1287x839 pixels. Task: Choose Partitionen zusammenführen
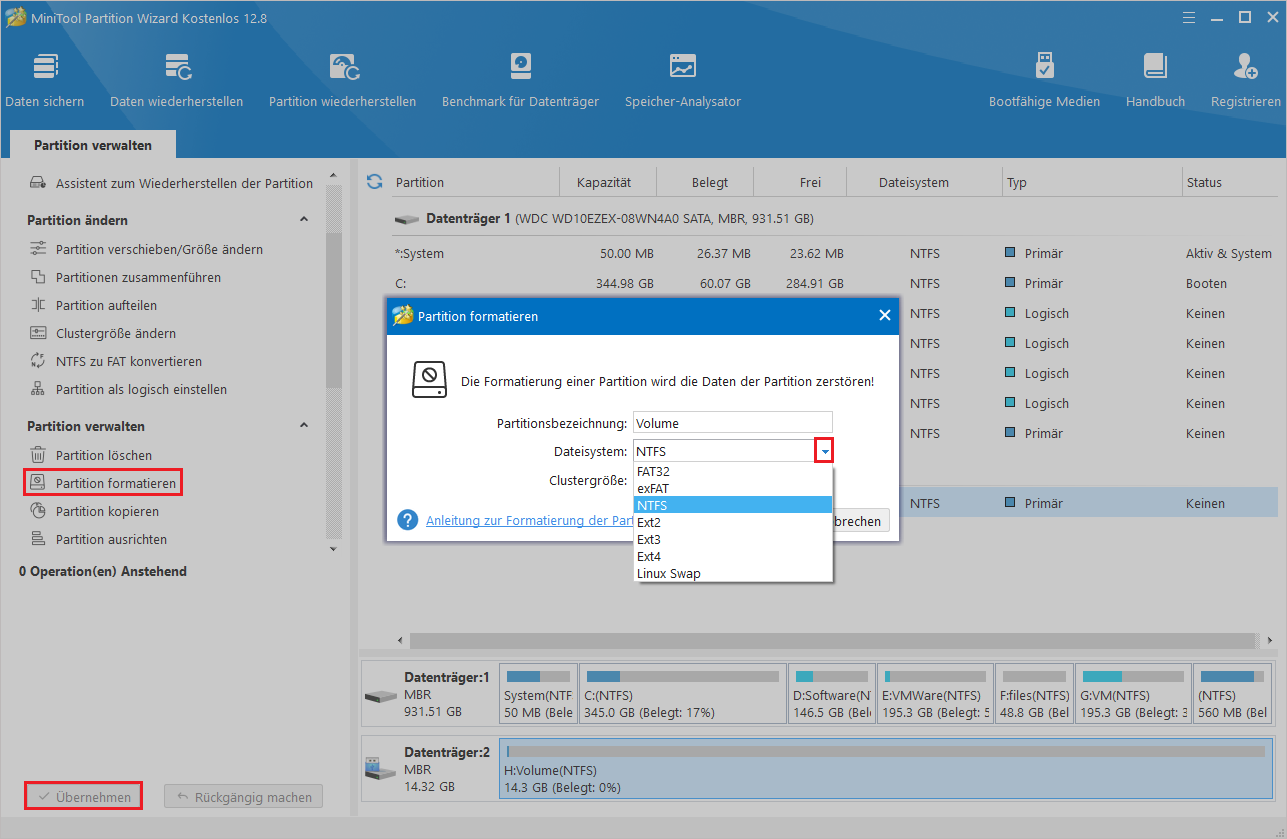[125, 277]
